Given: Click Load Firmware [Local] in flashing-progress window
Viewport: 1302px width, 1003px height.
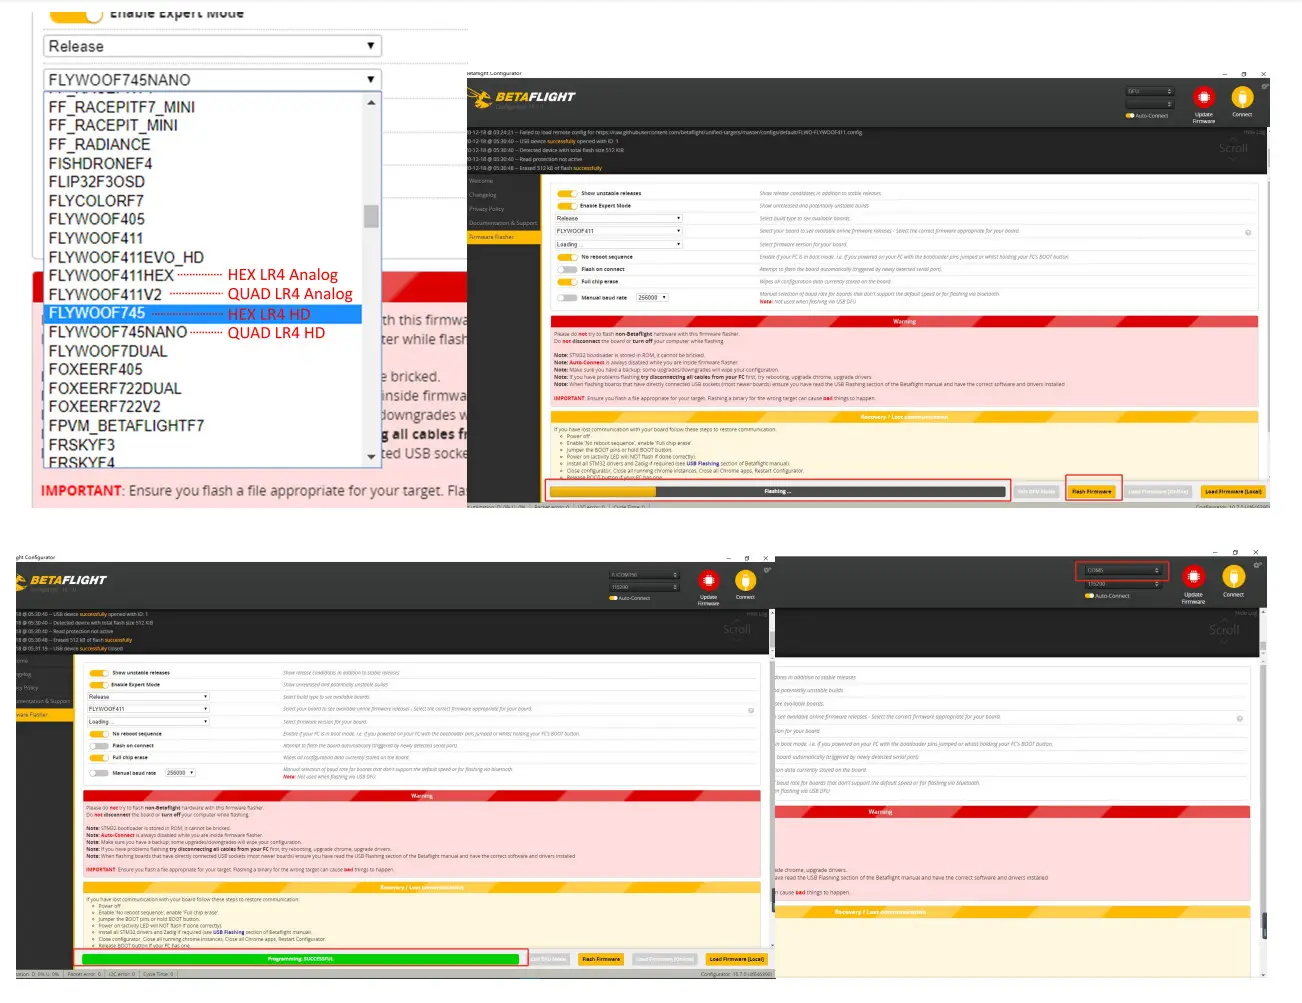Looking at the screenshot, I should 1233,491.
